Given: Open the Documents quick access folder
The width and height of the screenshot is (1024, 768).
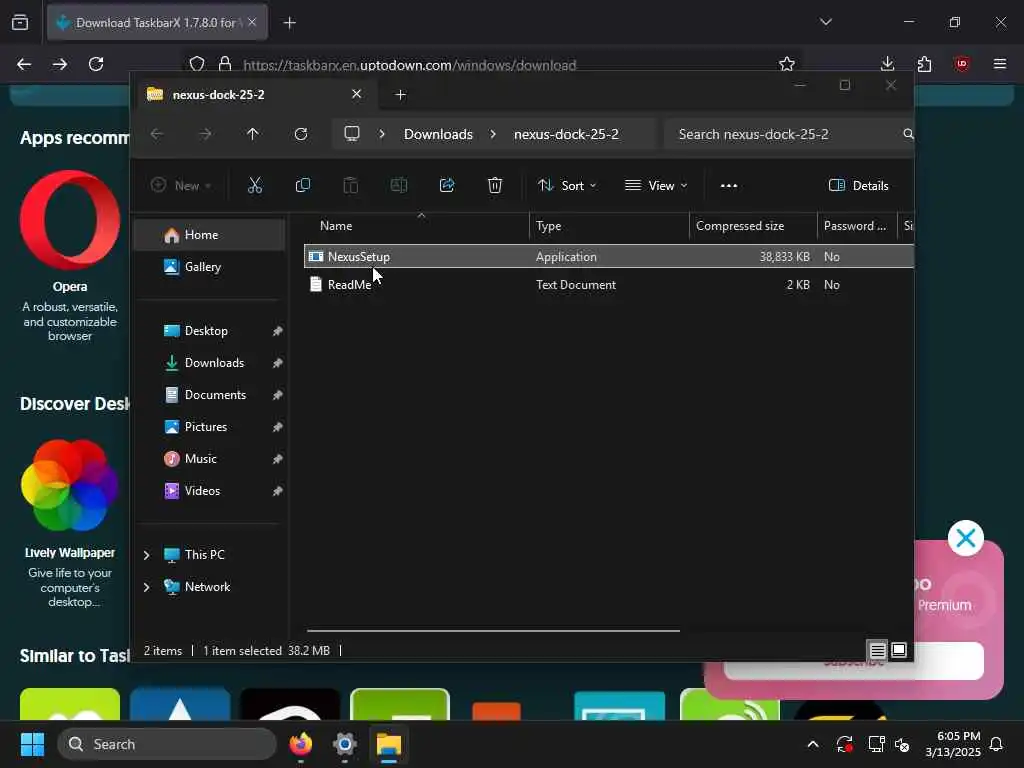Looking at the screenshot, I should tap(209, 394).
